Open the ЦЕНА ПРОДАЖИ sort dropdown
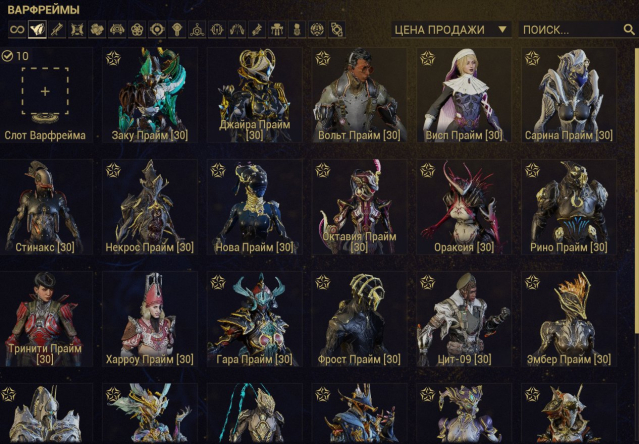639x444 pixels. point(451,30)
